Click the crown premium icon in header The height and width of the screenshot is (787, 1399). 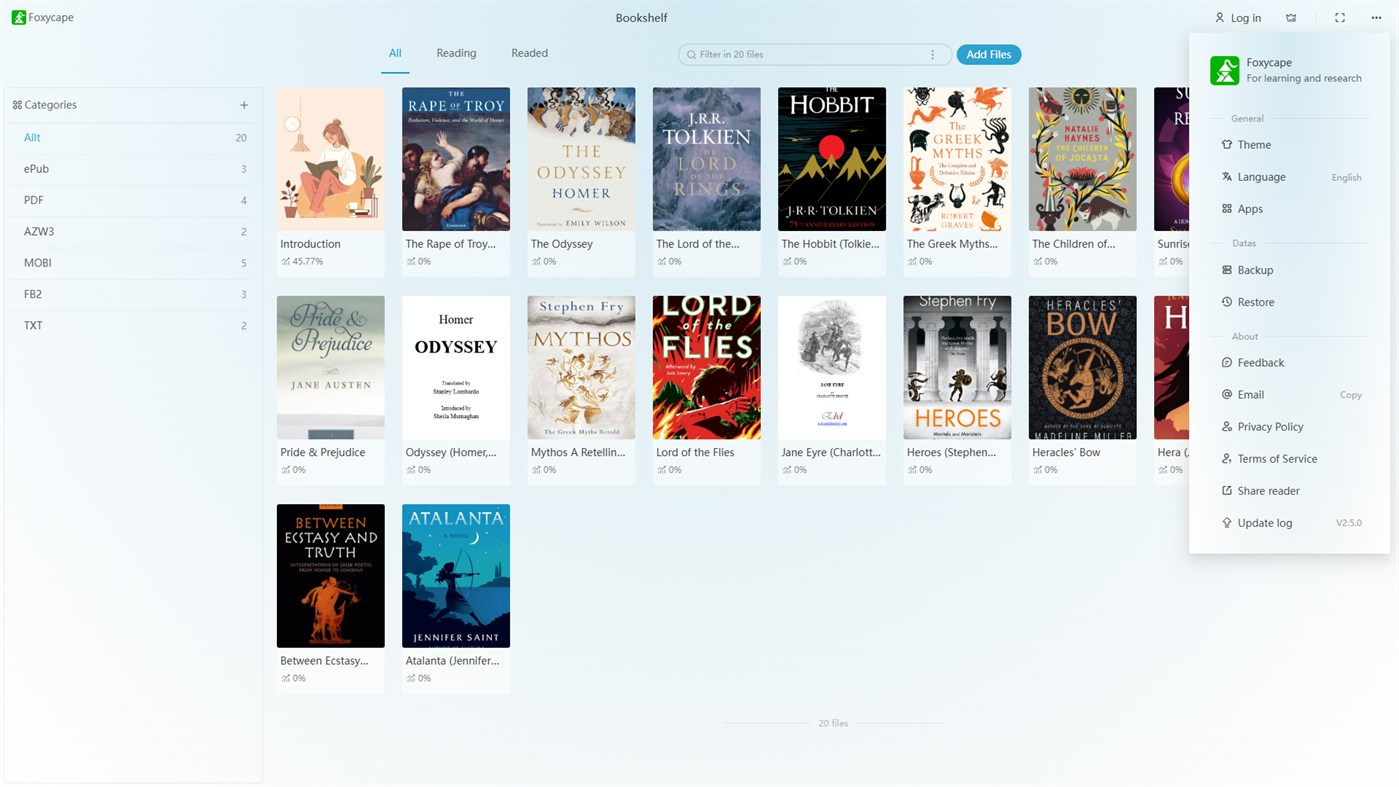pos(1290,17)
